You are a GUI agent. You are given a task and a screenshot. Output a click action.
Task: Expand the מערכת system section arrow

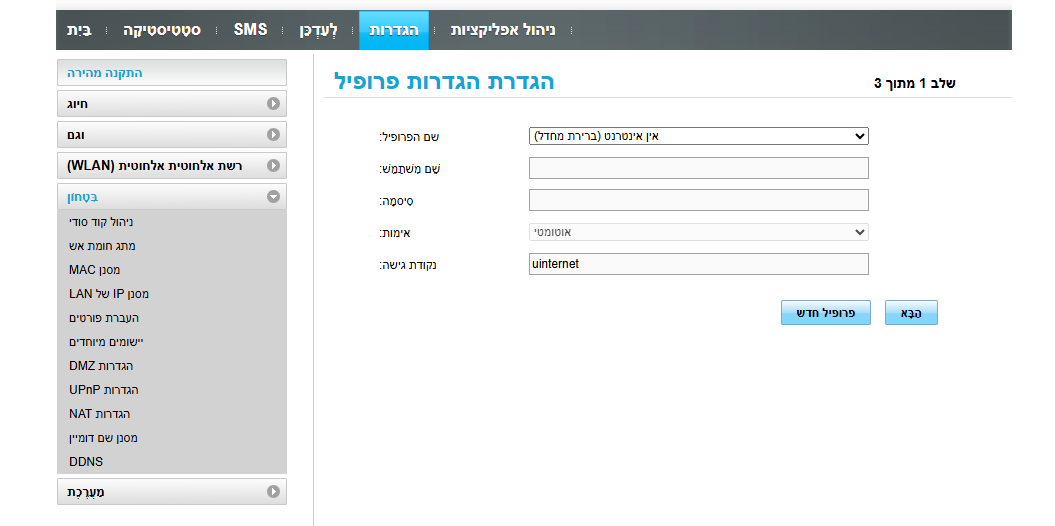[x=273, y=491]
